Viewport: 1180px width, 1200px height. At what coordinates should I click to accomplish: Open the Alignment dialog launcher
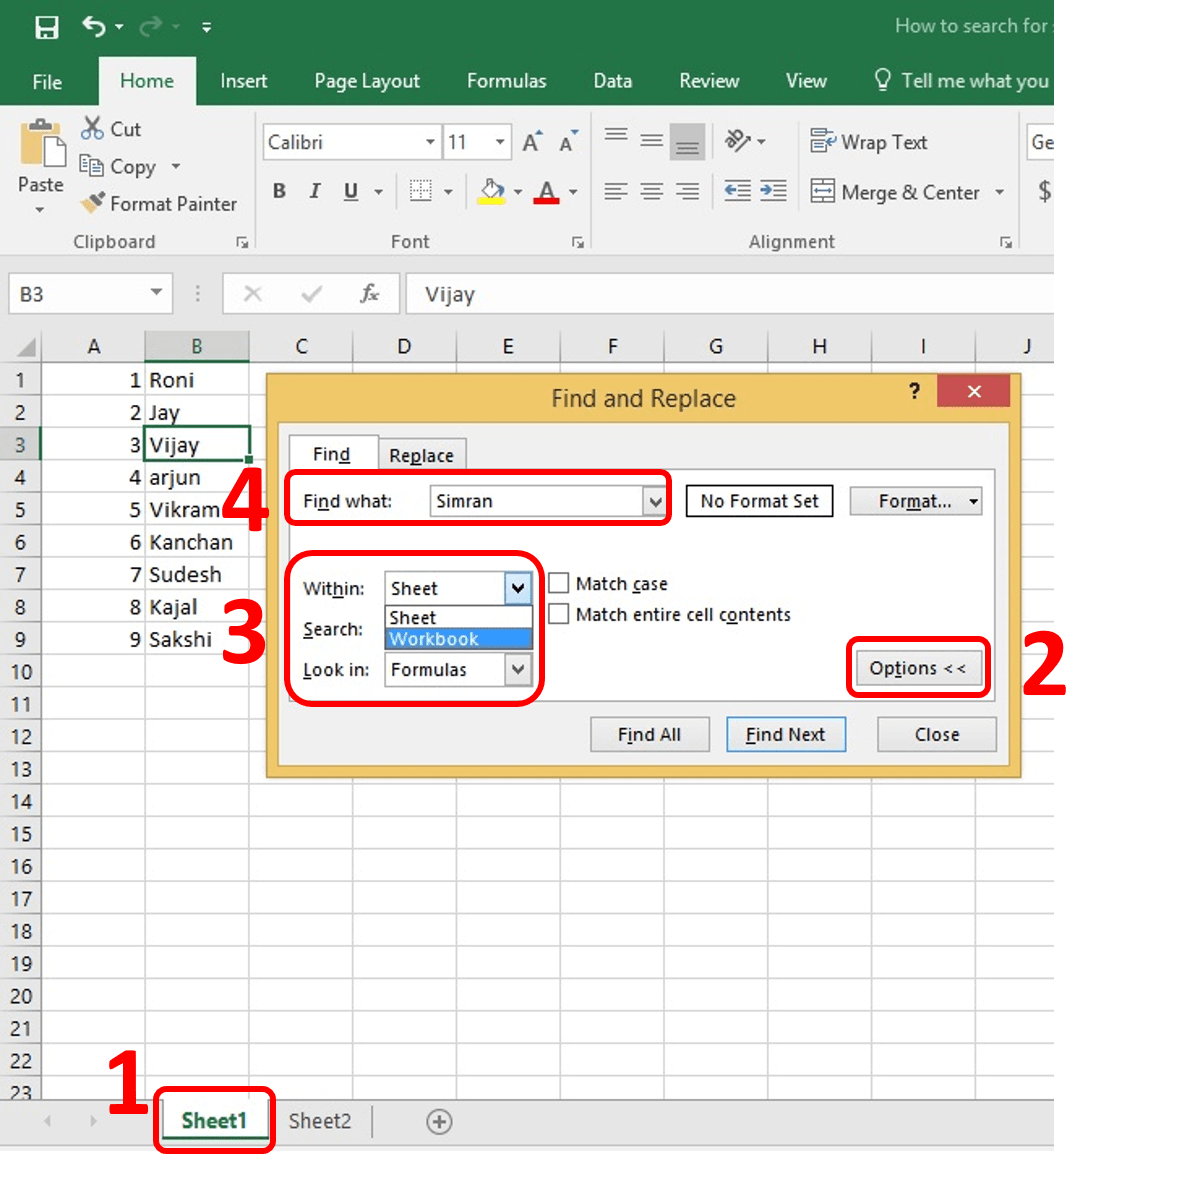click(1006, 242)
